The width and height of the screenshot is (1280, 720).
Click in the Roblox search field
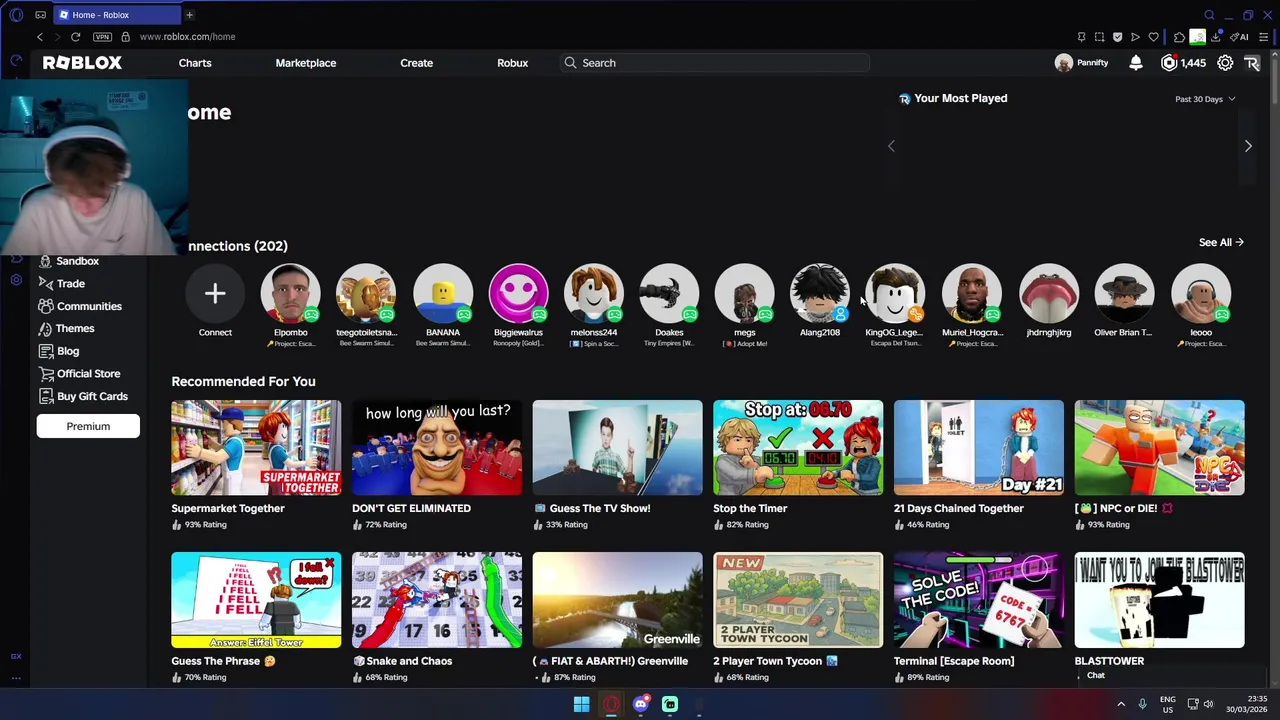715,63
